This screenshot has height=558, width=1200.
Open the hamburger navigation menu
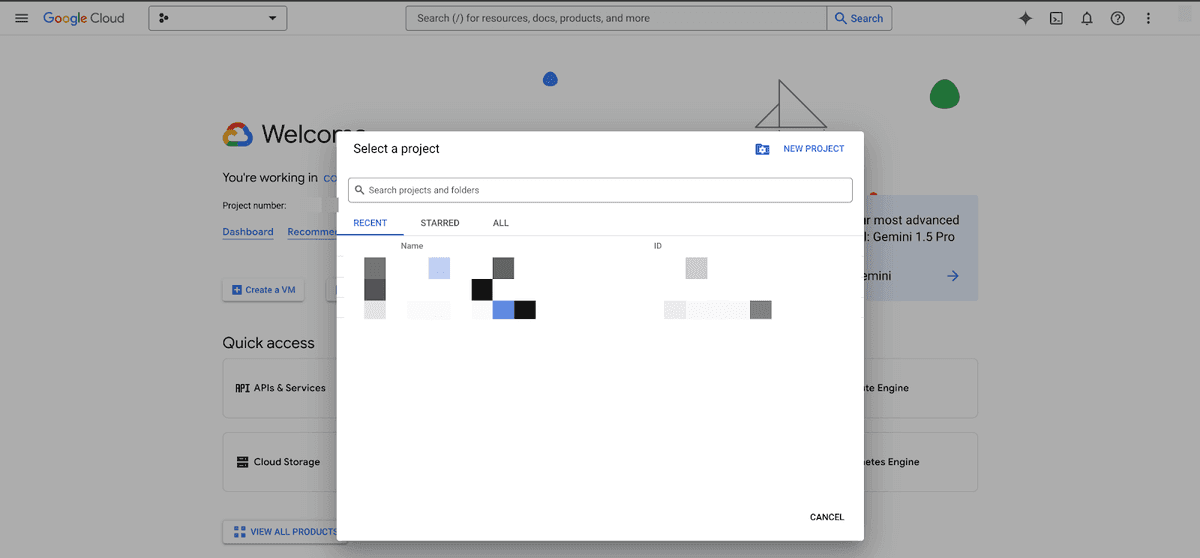(21, 18)
